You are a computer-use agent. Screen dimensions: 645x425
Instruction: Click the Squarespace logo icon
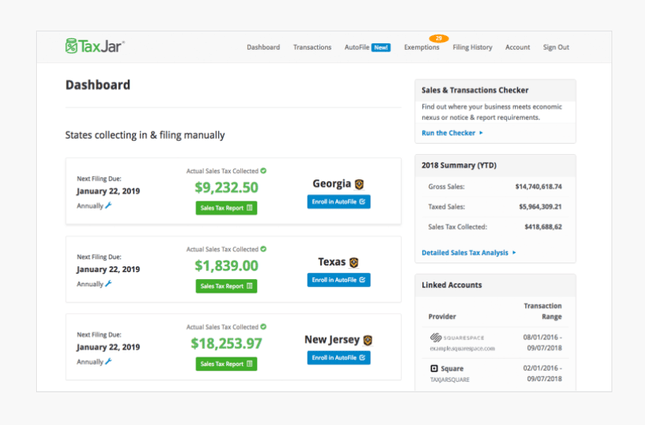pos(435,337)
